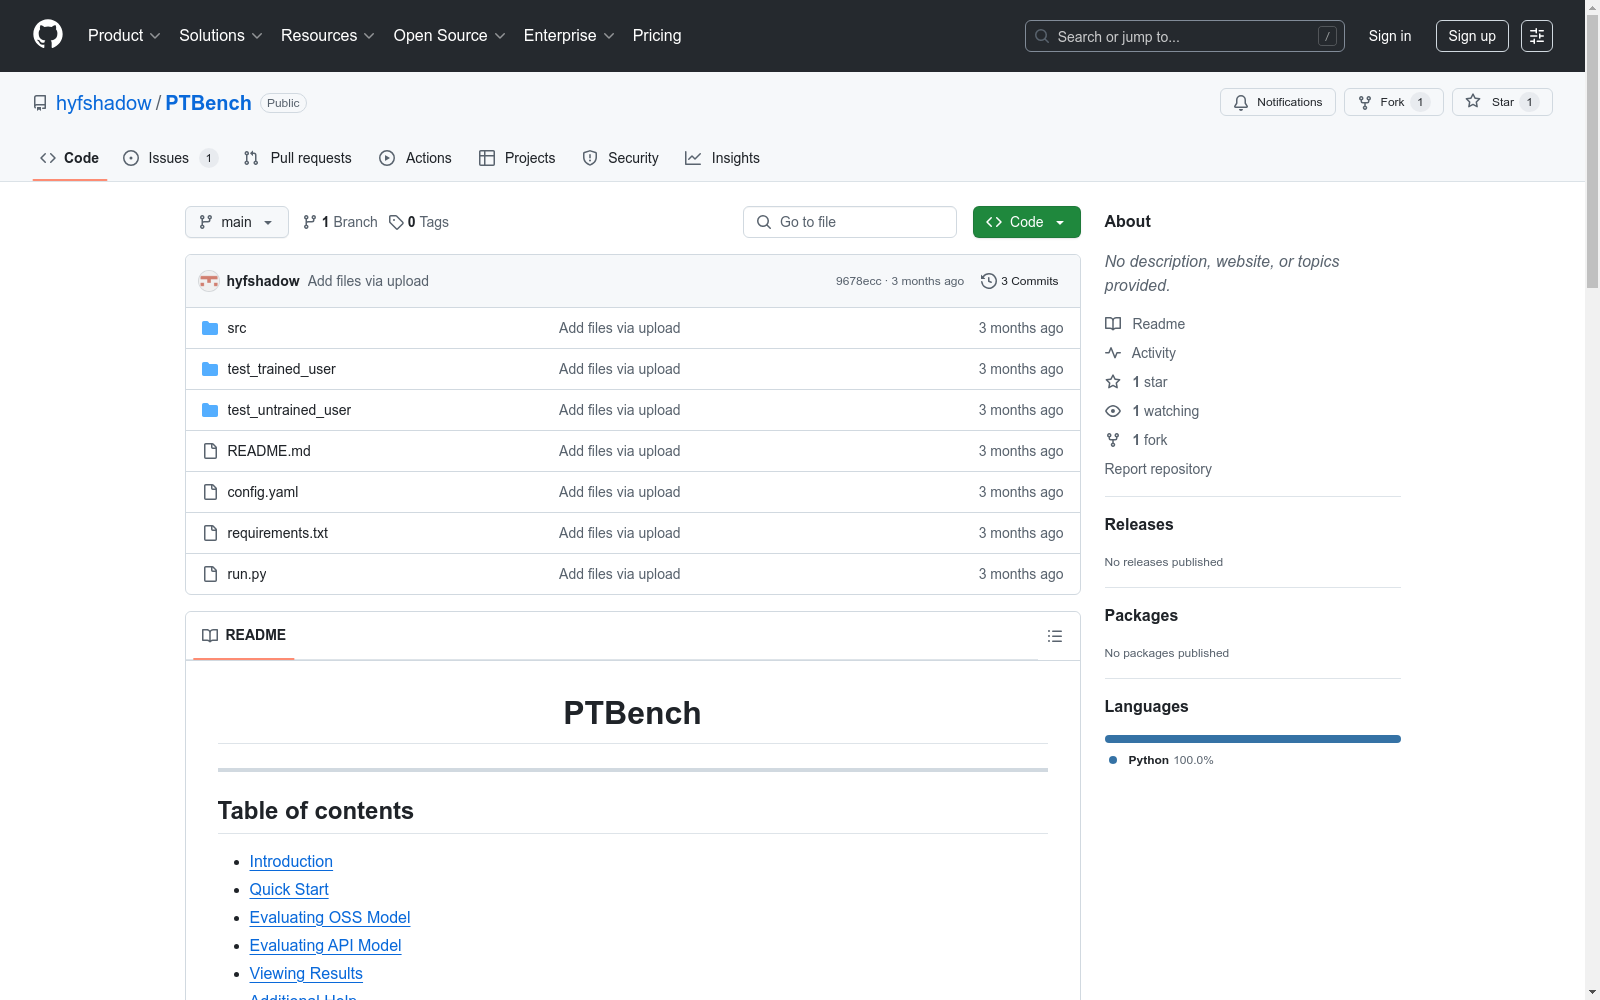Open the main branch selector dropdown
This screenshot has width=1600, height=1000.
tap(237, 222)
